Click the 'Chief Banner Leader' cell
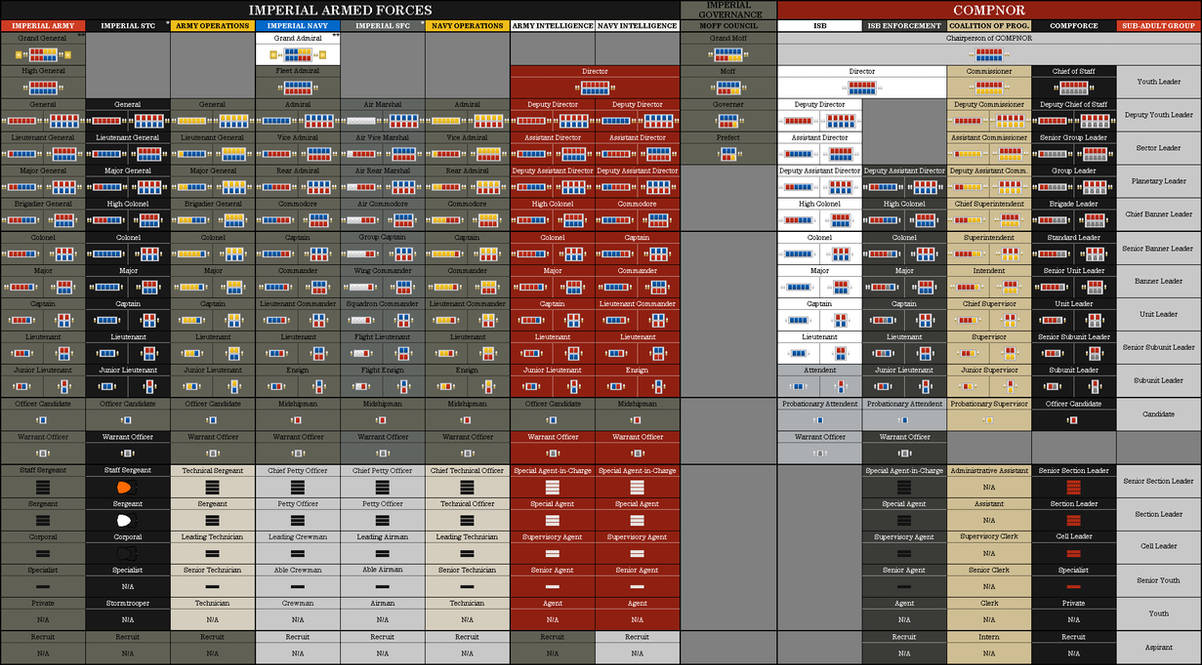The height and width of the screenshot is (665, 1202). (x=1159, y=214)
